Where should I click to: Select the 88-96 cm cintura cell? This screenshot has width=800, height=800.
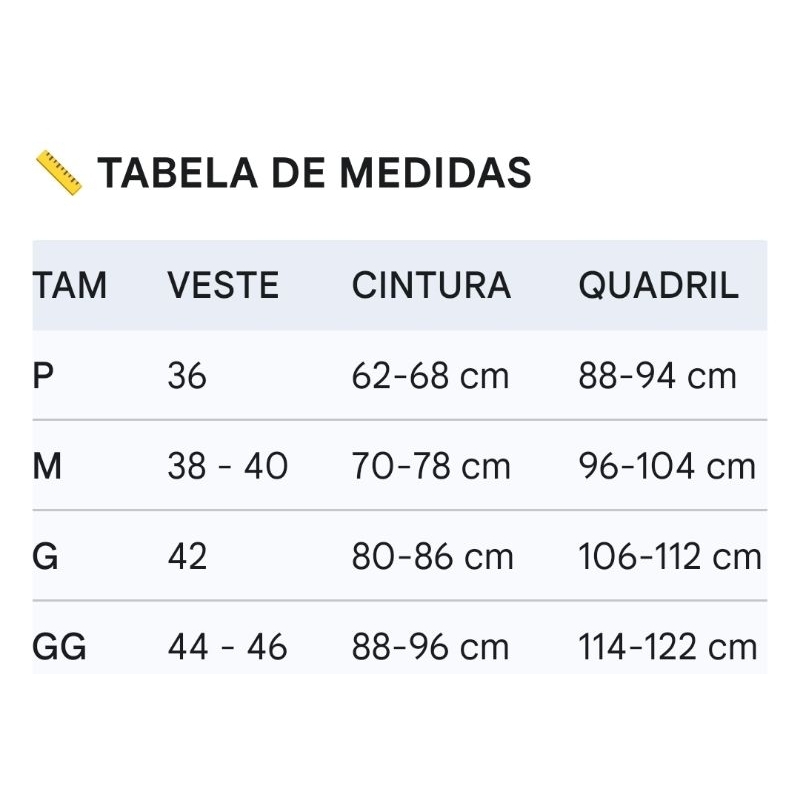click(430, 647)
